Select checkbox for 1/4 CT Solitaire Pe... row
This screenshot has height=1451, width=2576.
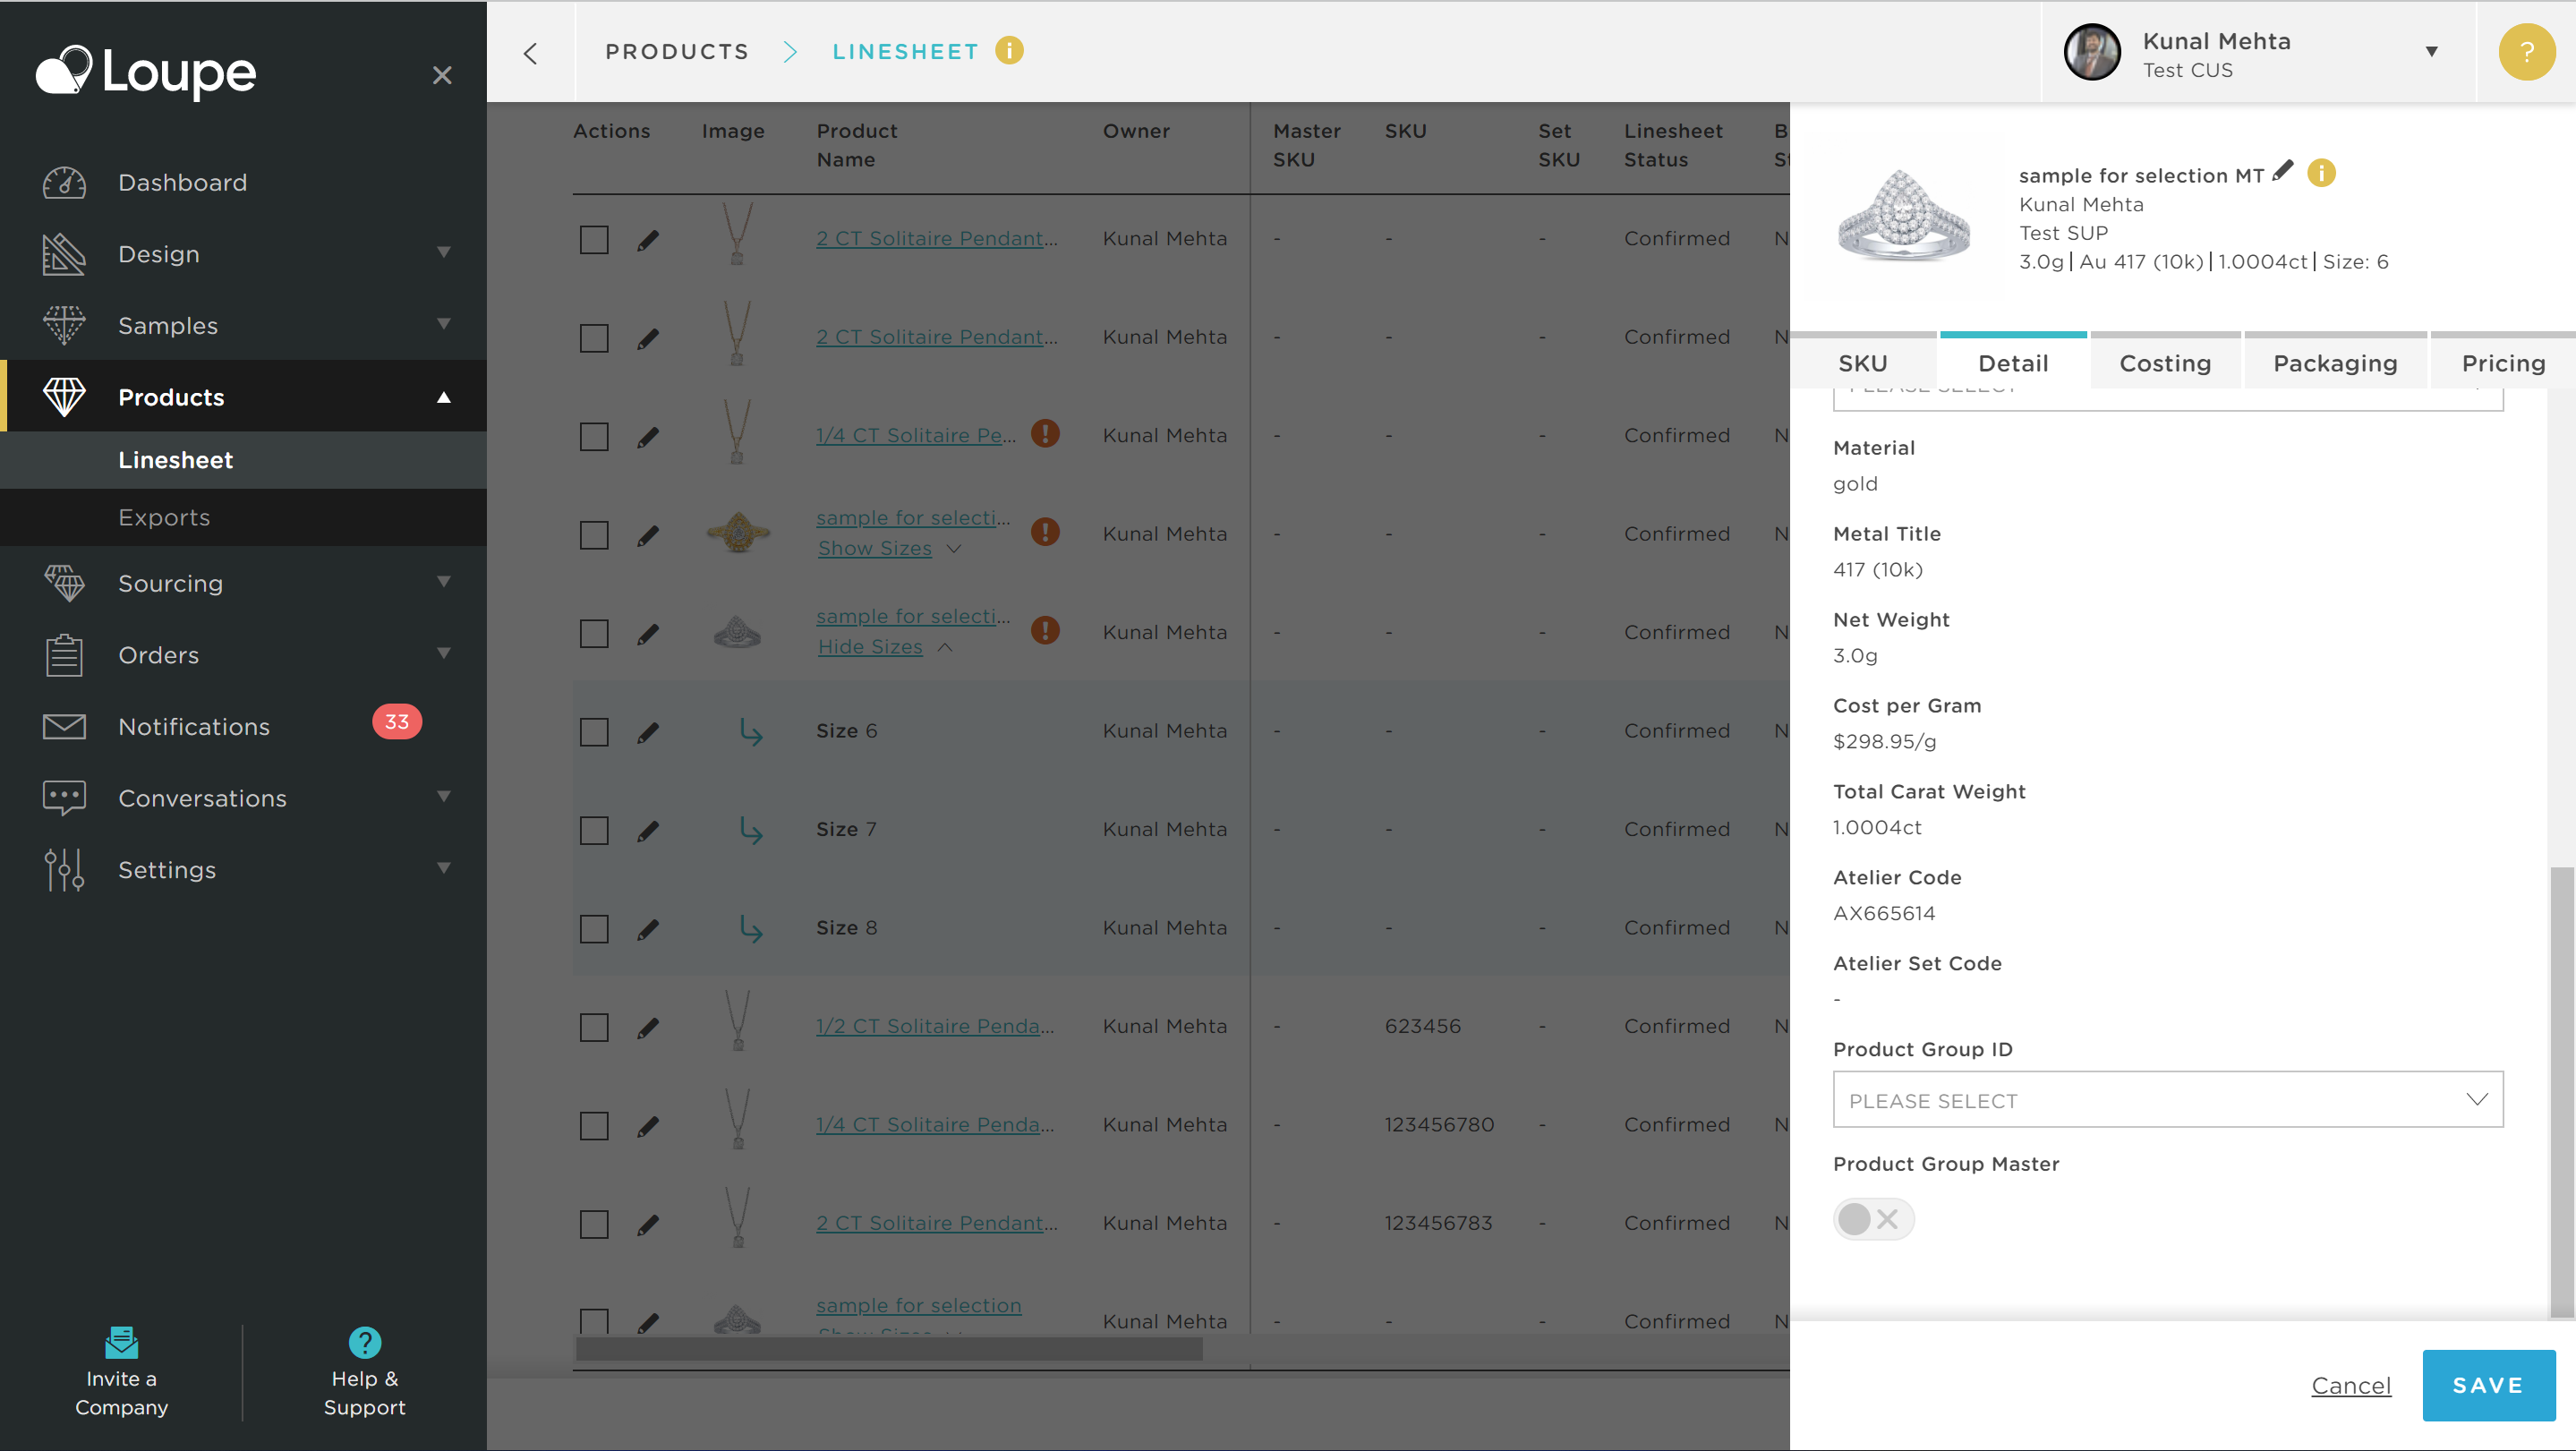click(x=594, y=437)
